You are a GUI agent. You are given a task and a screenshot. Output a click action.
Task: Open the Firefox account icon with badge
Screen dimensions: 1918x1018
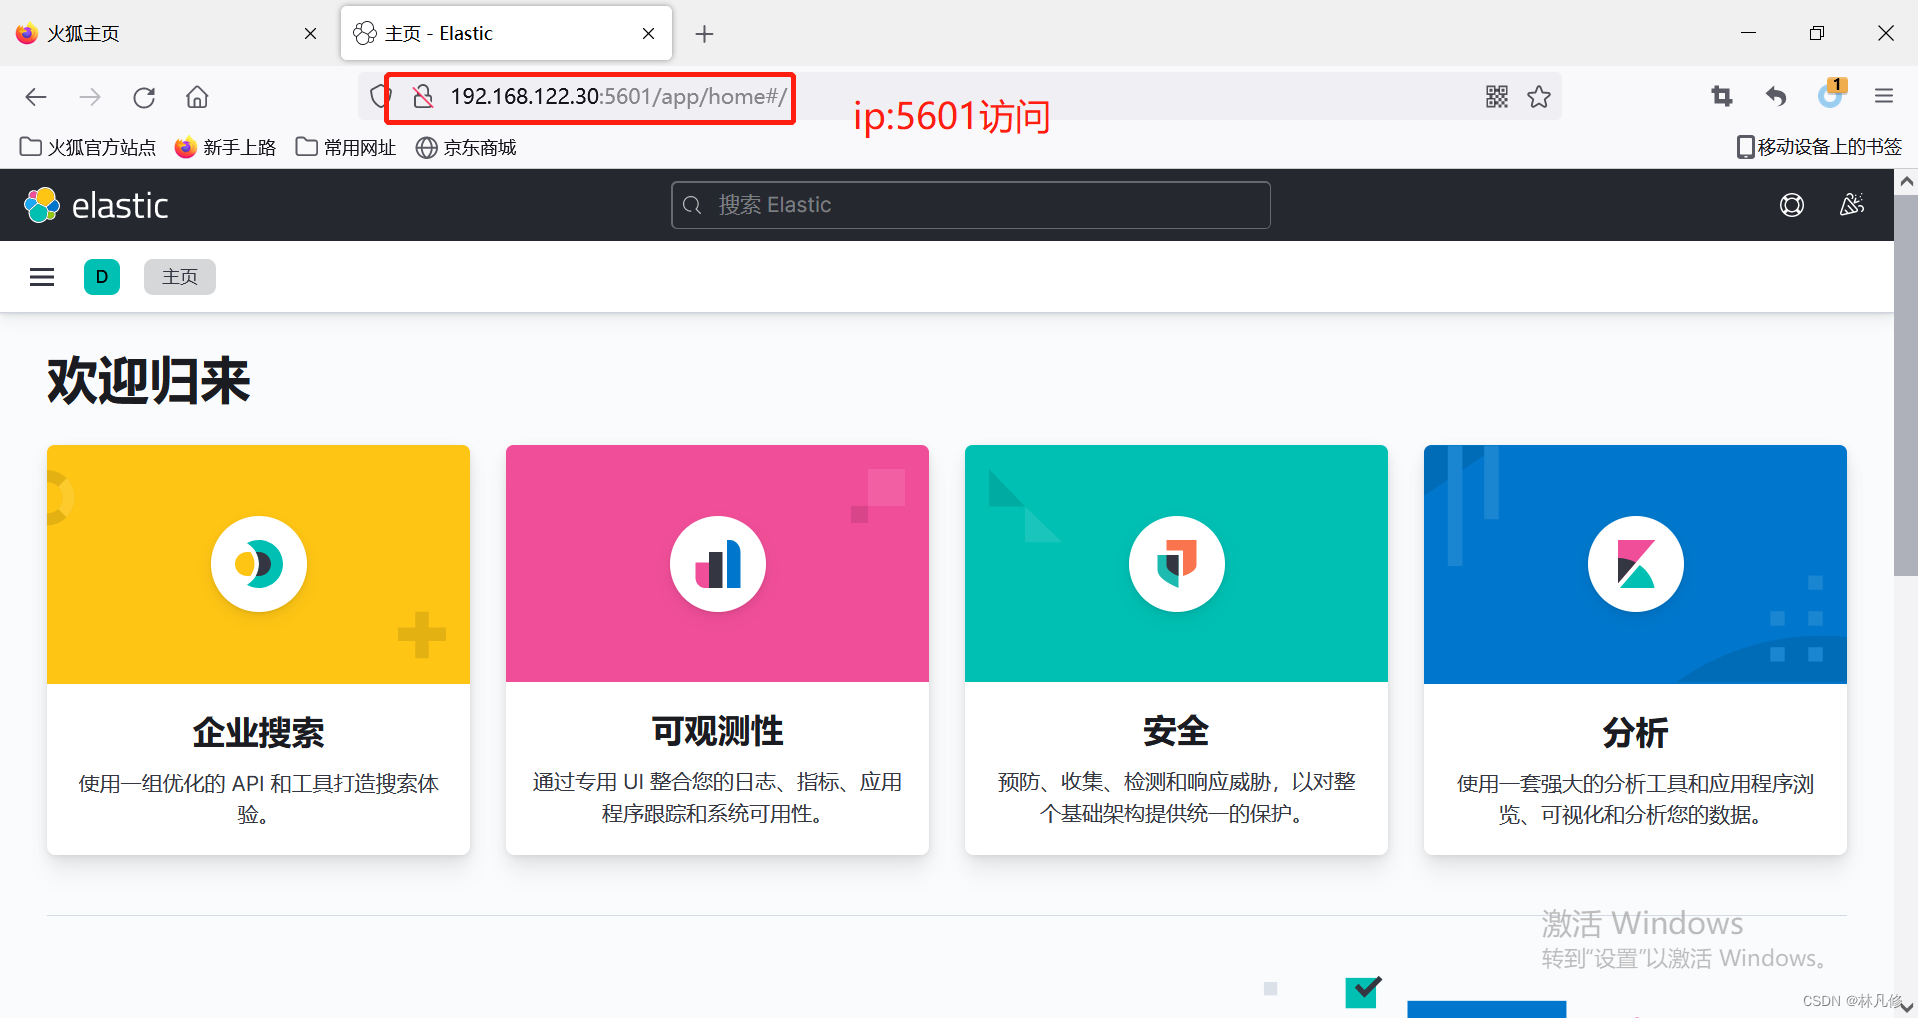point(1831,94)
